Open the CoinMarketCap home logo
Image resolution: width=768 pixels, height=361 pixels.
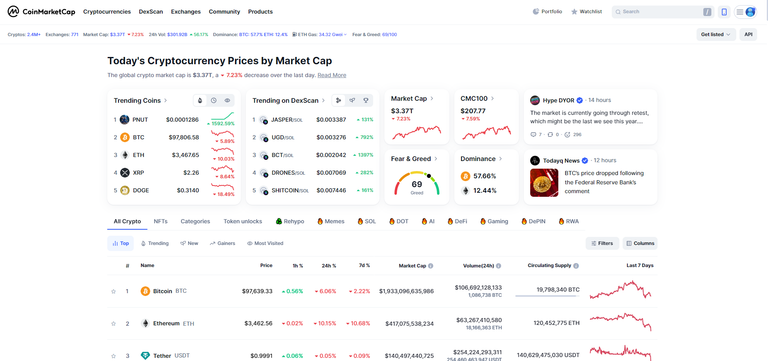(x=42, y=11)
